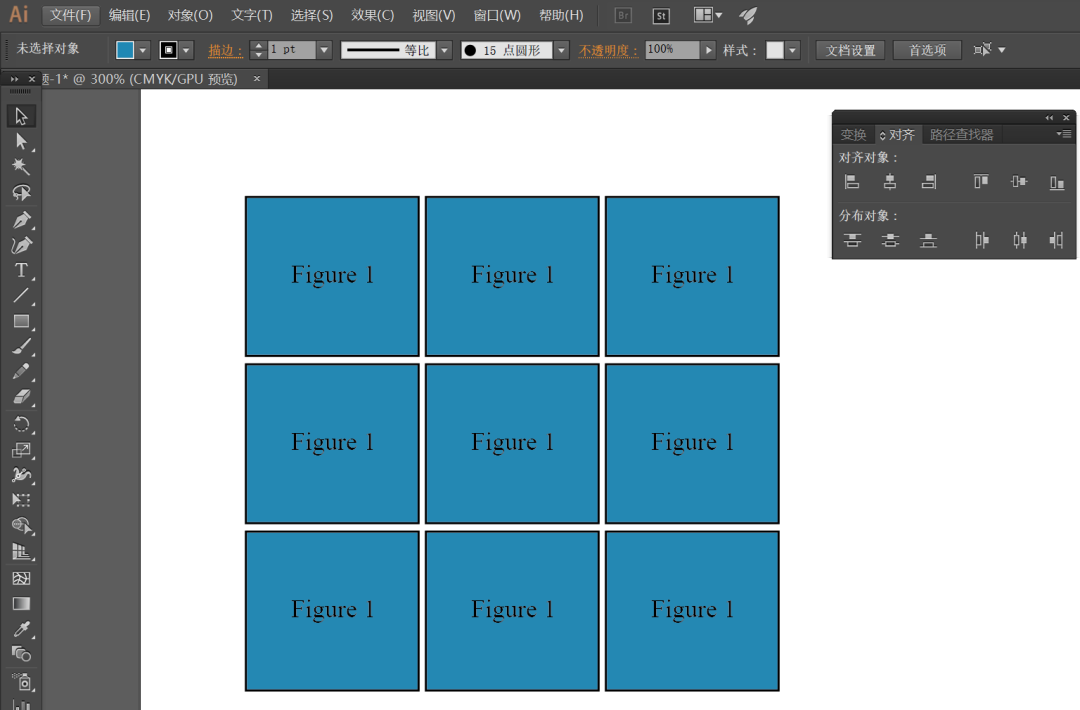Select the Rectangle tool
1080x710 pixels.
pos(21,321)
